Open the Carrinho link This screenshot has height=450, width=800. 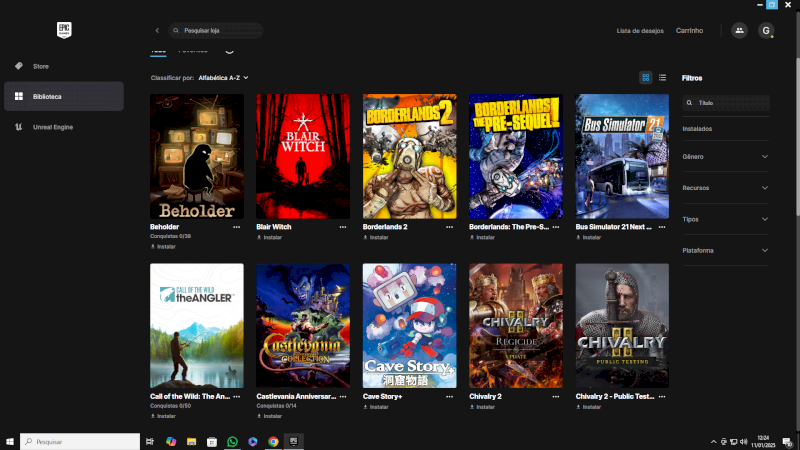click(689, 31)
